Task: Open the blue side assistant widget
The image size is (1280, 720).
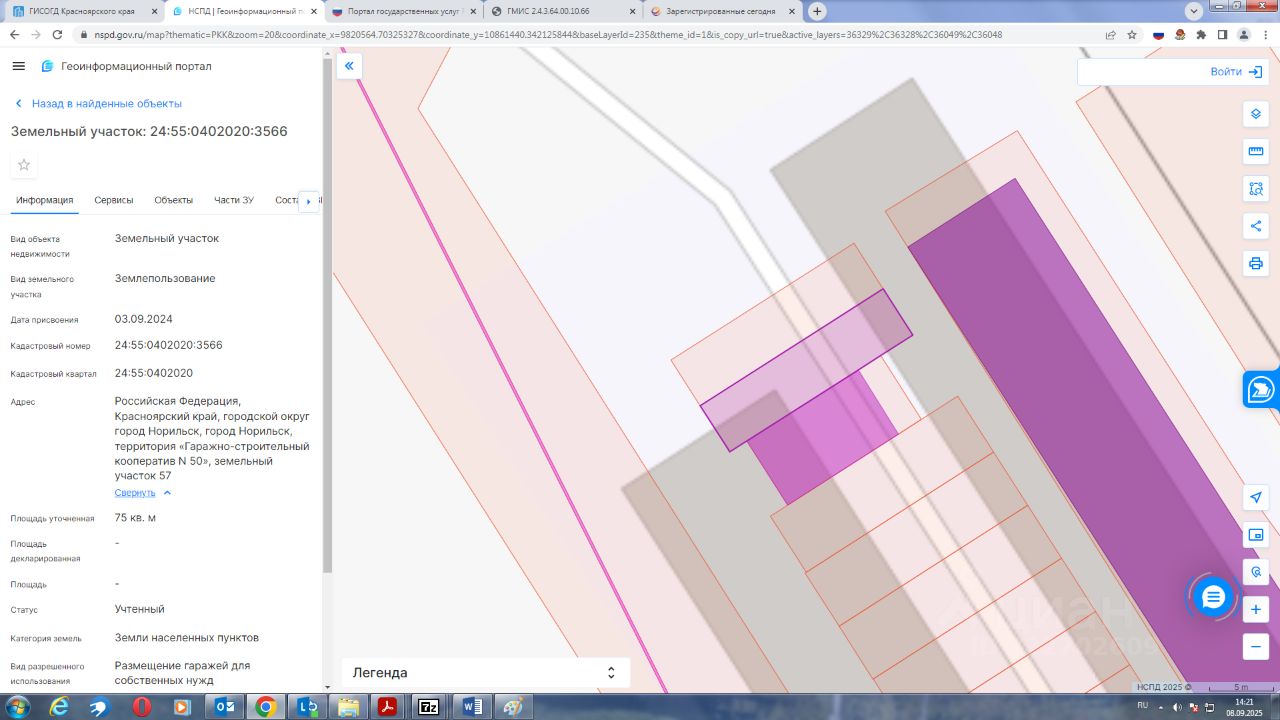Action: tap(1262, 389)
